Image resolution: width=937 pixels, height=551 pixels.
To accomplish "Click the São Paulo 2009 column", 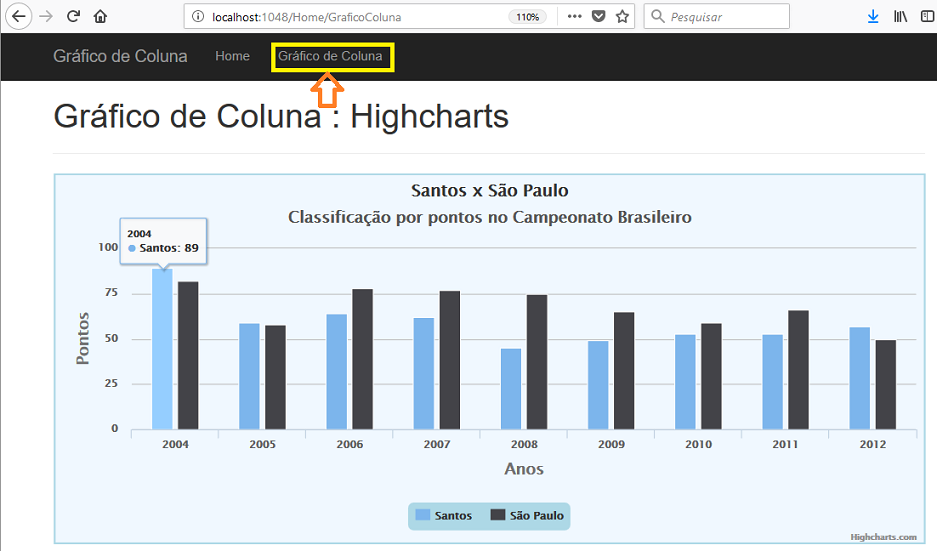I will coord(624,371).
